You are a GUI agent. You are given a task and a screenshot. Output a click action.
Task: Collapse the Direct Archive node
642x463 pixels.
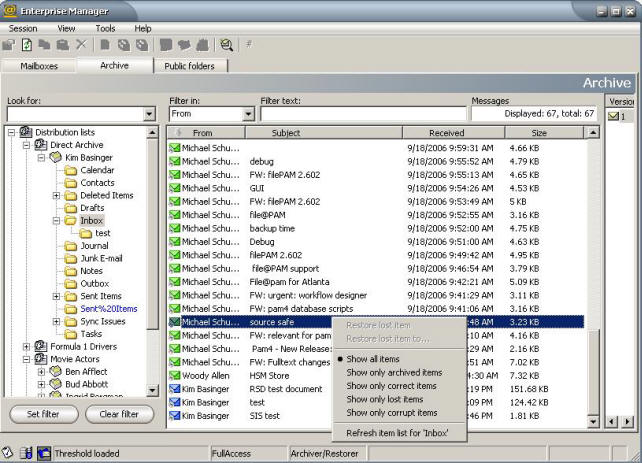pyautogui.click(x=26, y=145)
